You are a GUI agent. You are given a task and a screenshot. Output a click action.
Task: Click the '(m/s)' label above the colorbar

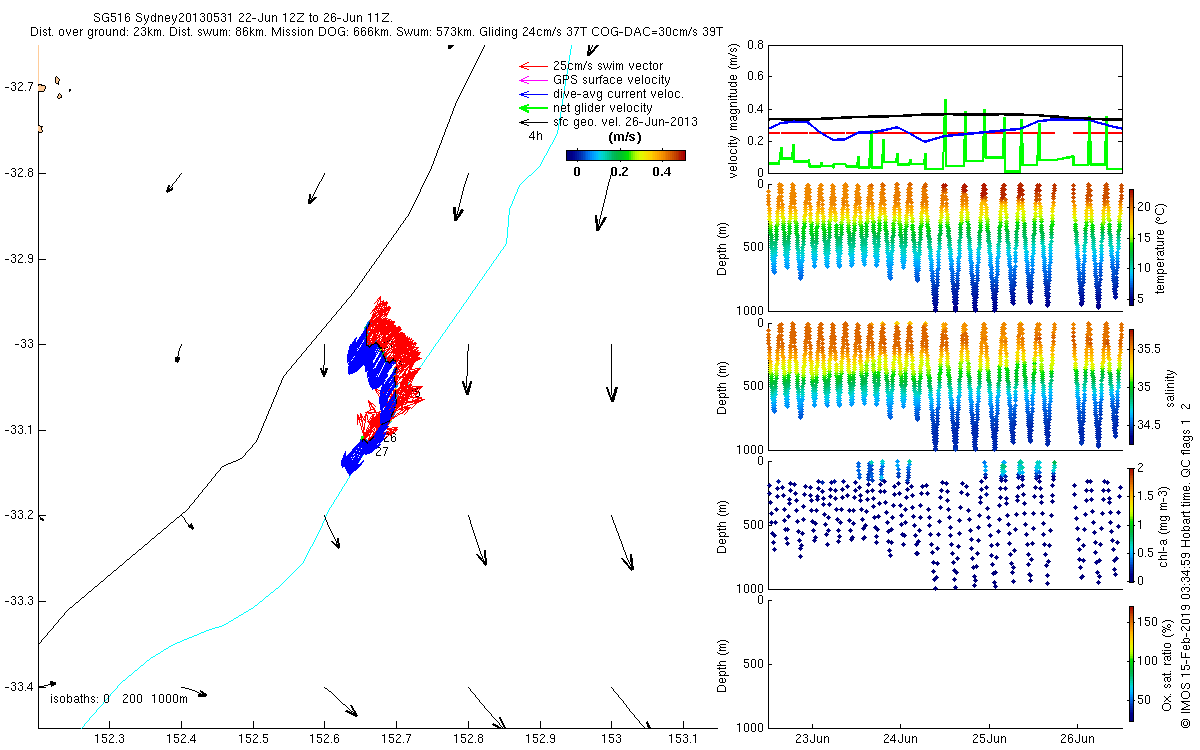pos(625,138)
